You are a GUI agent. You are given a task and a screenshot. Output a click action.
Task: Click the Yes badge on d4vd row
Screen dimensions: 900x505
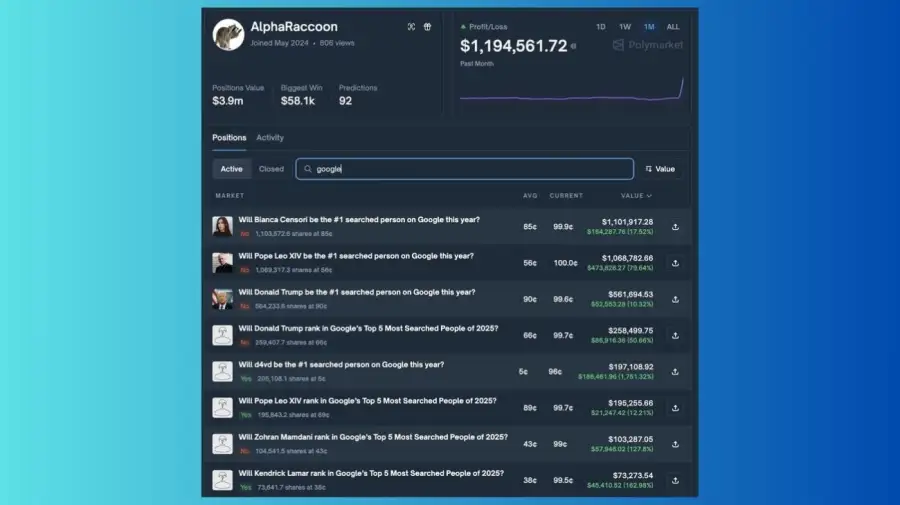tap(246, 379)
